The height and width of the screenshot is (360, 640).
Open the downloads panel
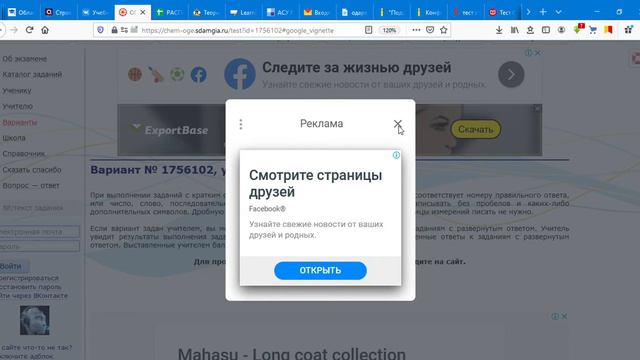499,30
